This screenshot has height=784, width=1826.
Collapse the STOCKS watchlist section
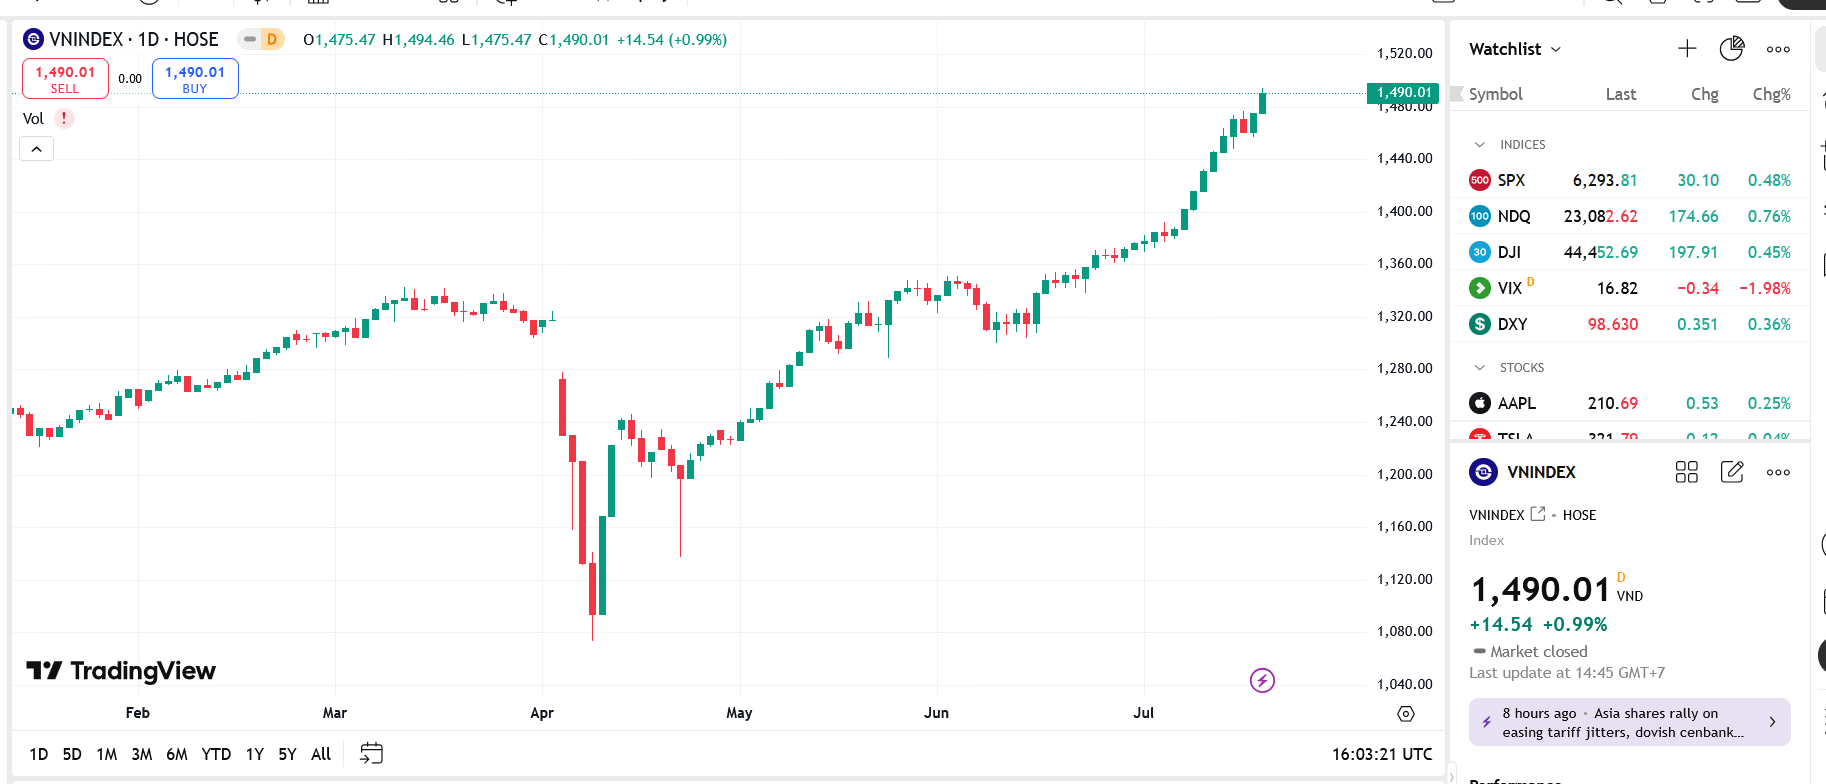point(1480,368)
